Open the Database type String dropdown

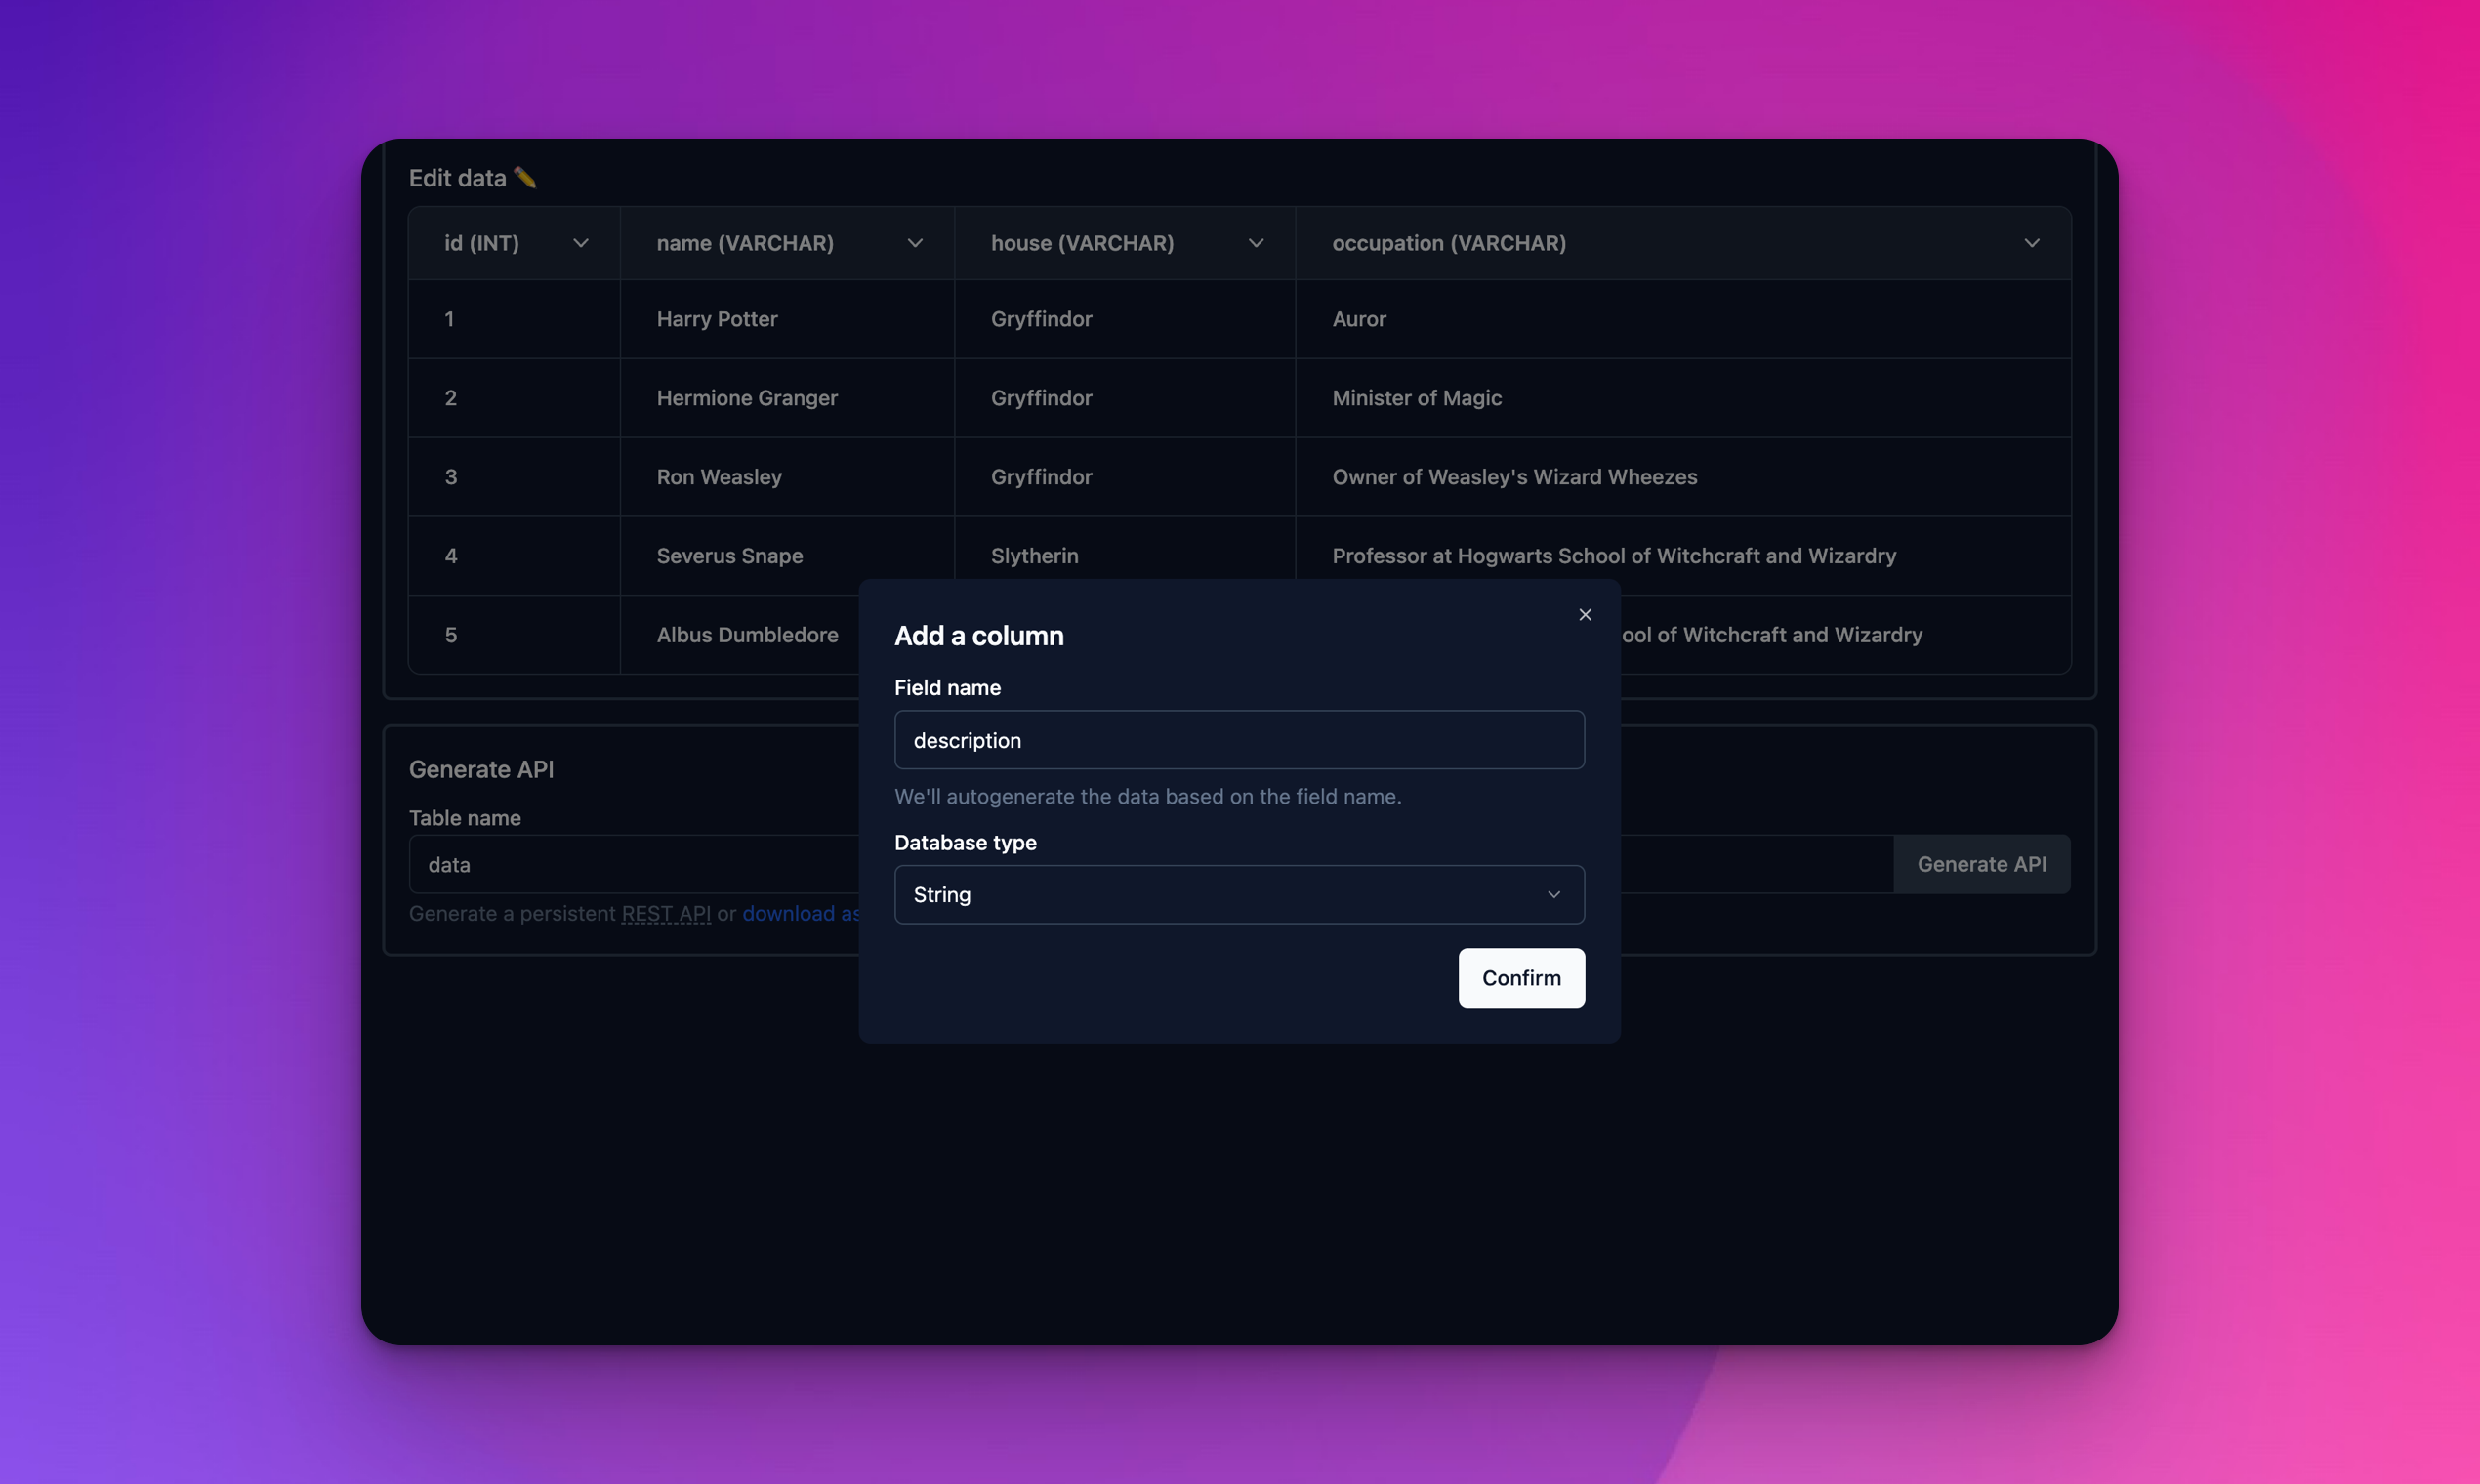tap(1239, 895)
